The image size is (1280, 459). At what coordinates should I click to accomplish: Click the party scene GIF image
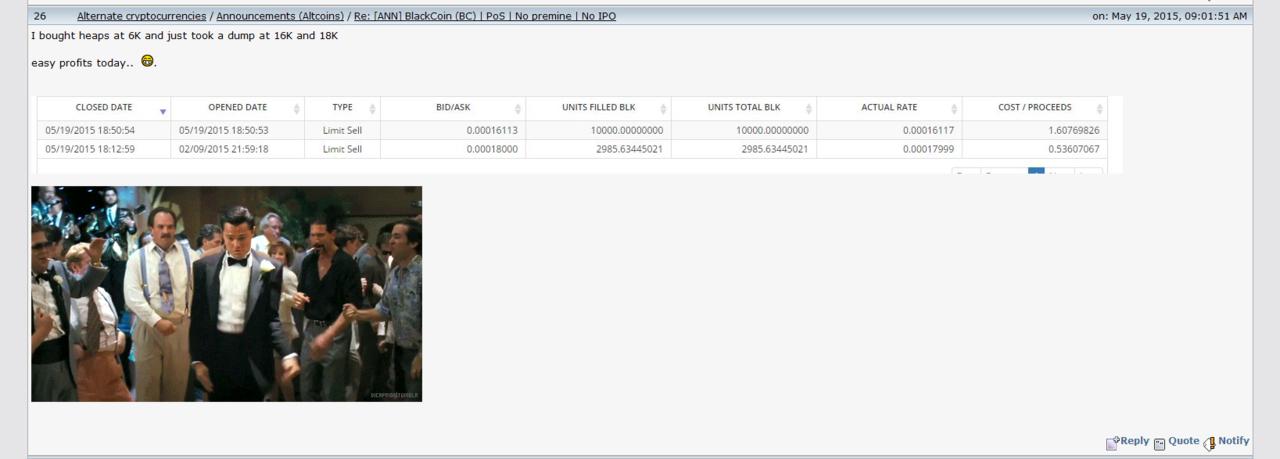coord(226,294)
